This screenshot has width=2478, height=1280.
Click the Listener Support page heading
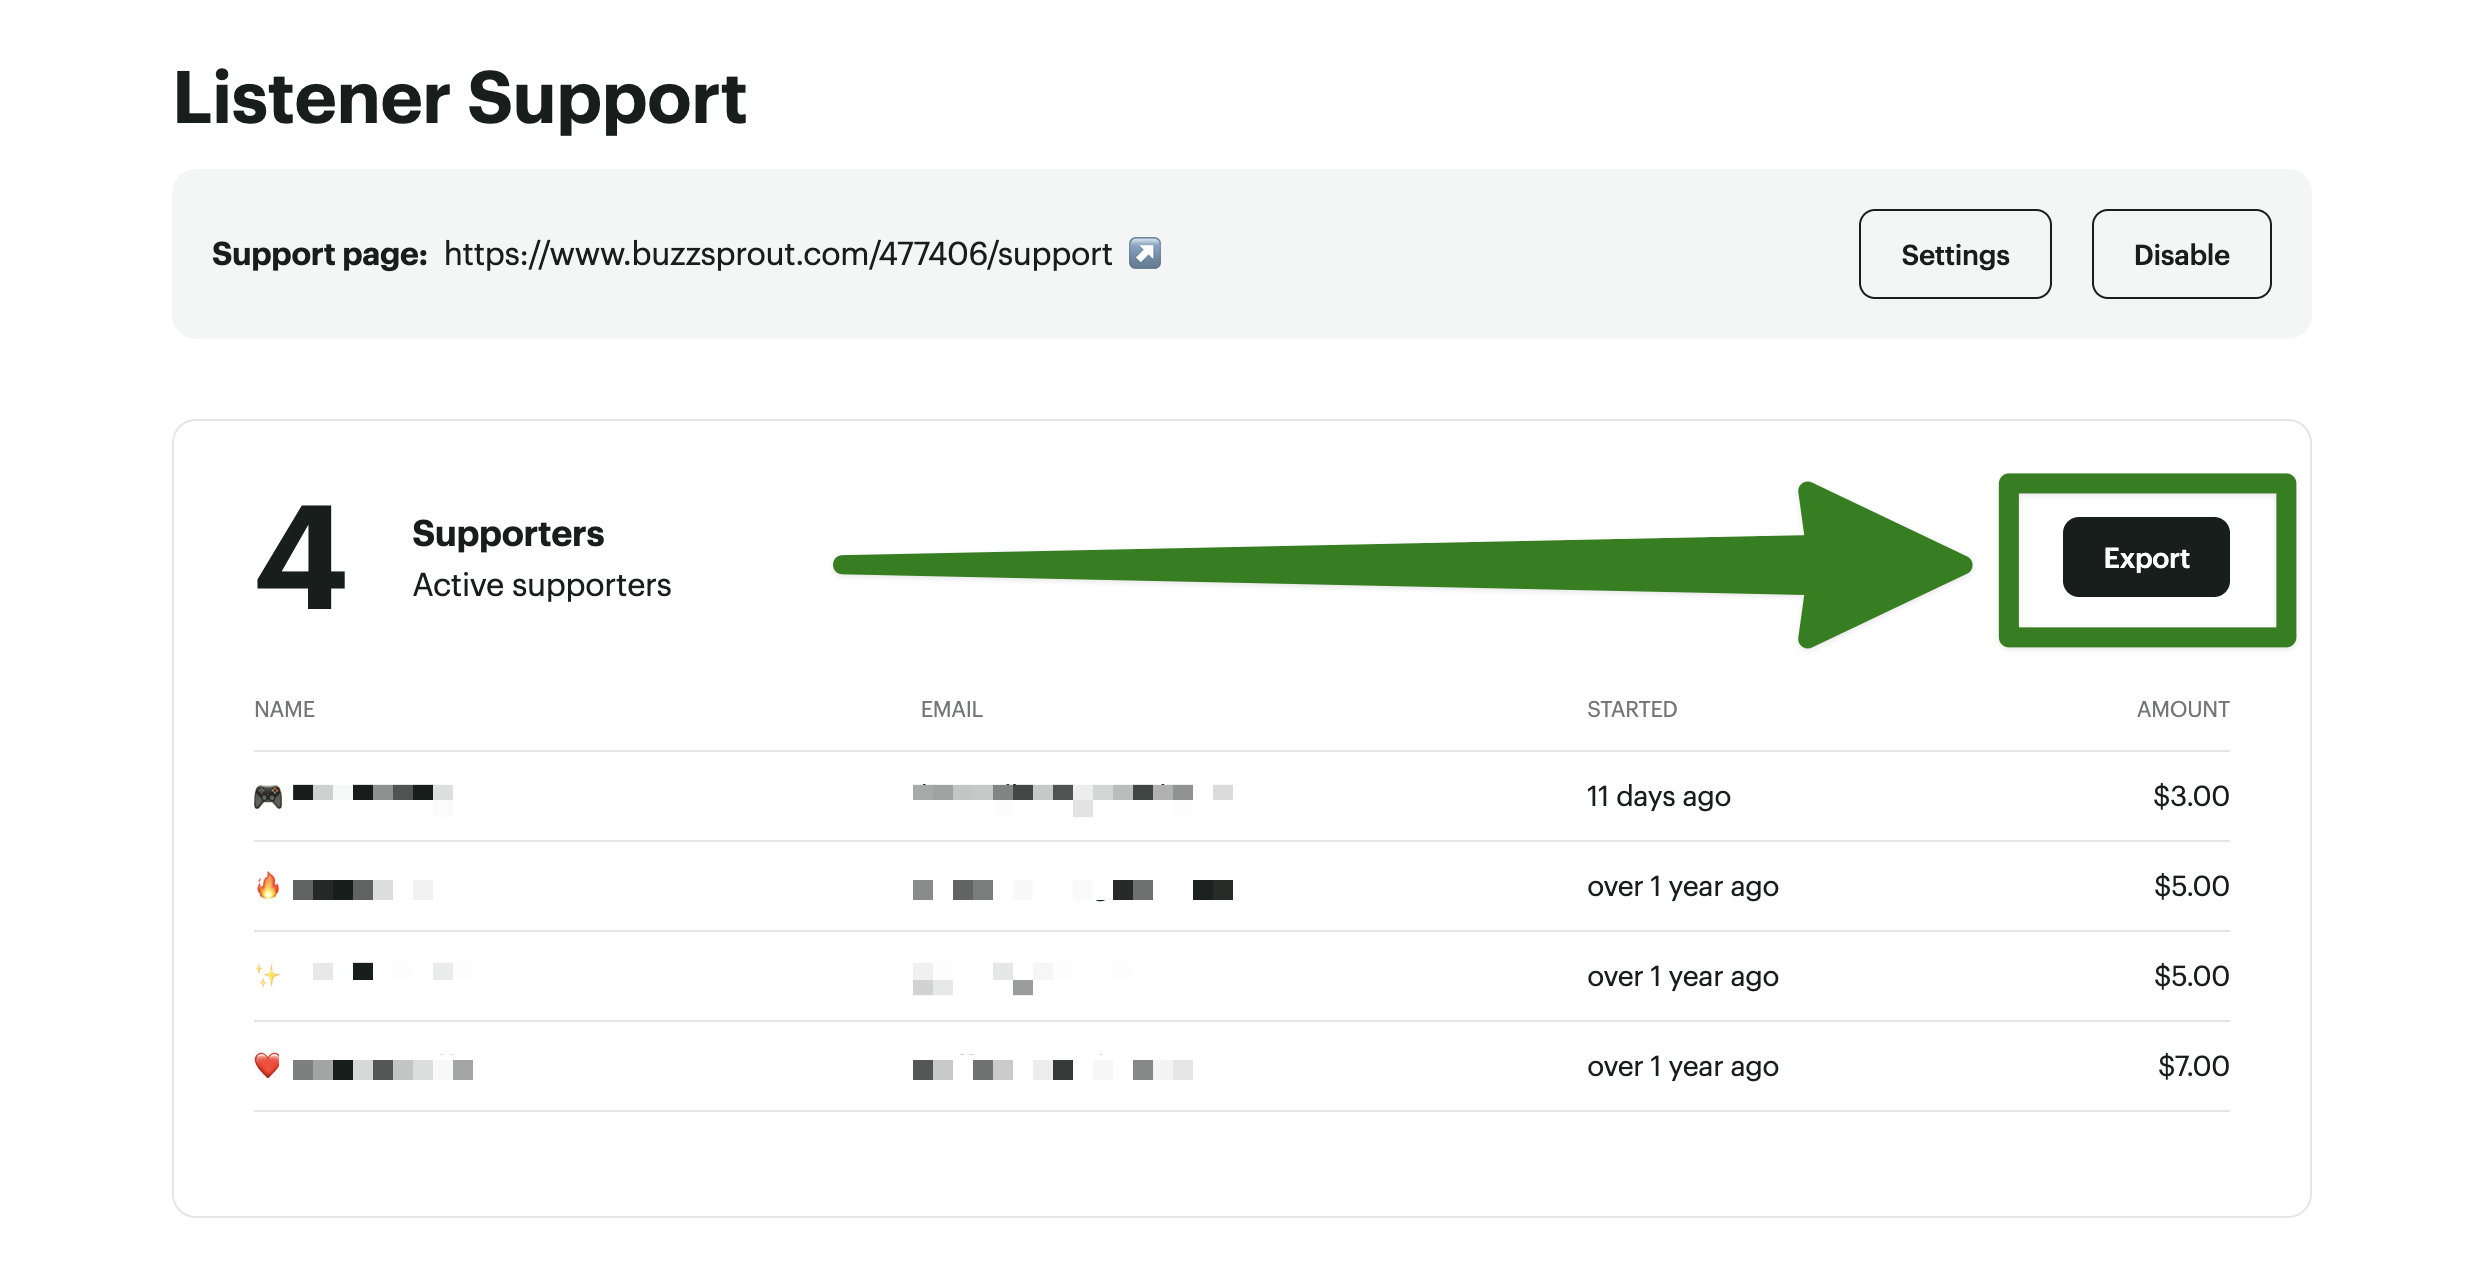pyautogui.click(x=459, y=99)
